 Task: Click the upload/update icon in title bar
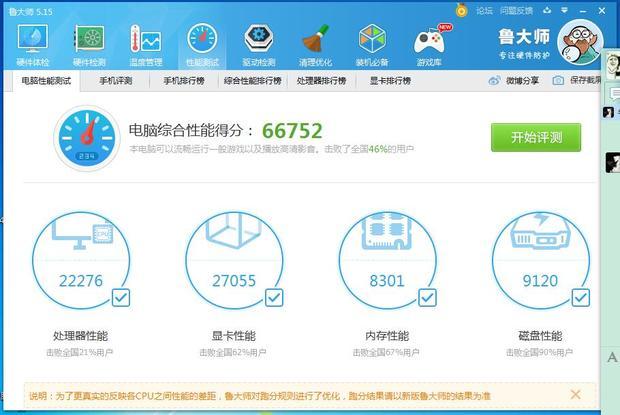(x=547, y=10)
